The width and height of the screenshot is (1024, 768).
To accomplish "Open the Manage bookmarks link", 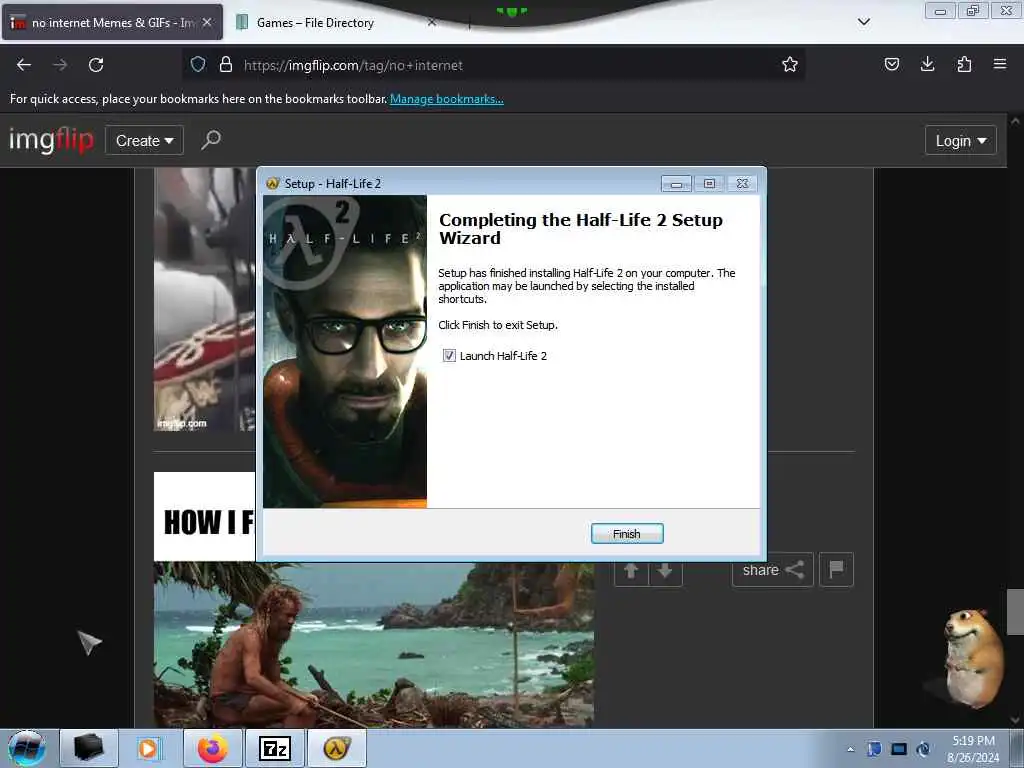I will click(447, 99).
